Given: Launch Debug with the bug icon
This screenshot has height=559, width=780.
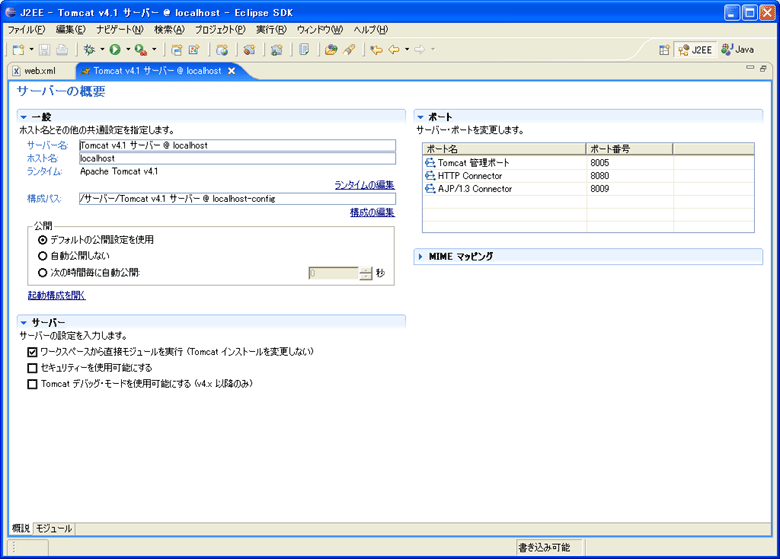Looking at the screenshot, I should coord(90,50).
